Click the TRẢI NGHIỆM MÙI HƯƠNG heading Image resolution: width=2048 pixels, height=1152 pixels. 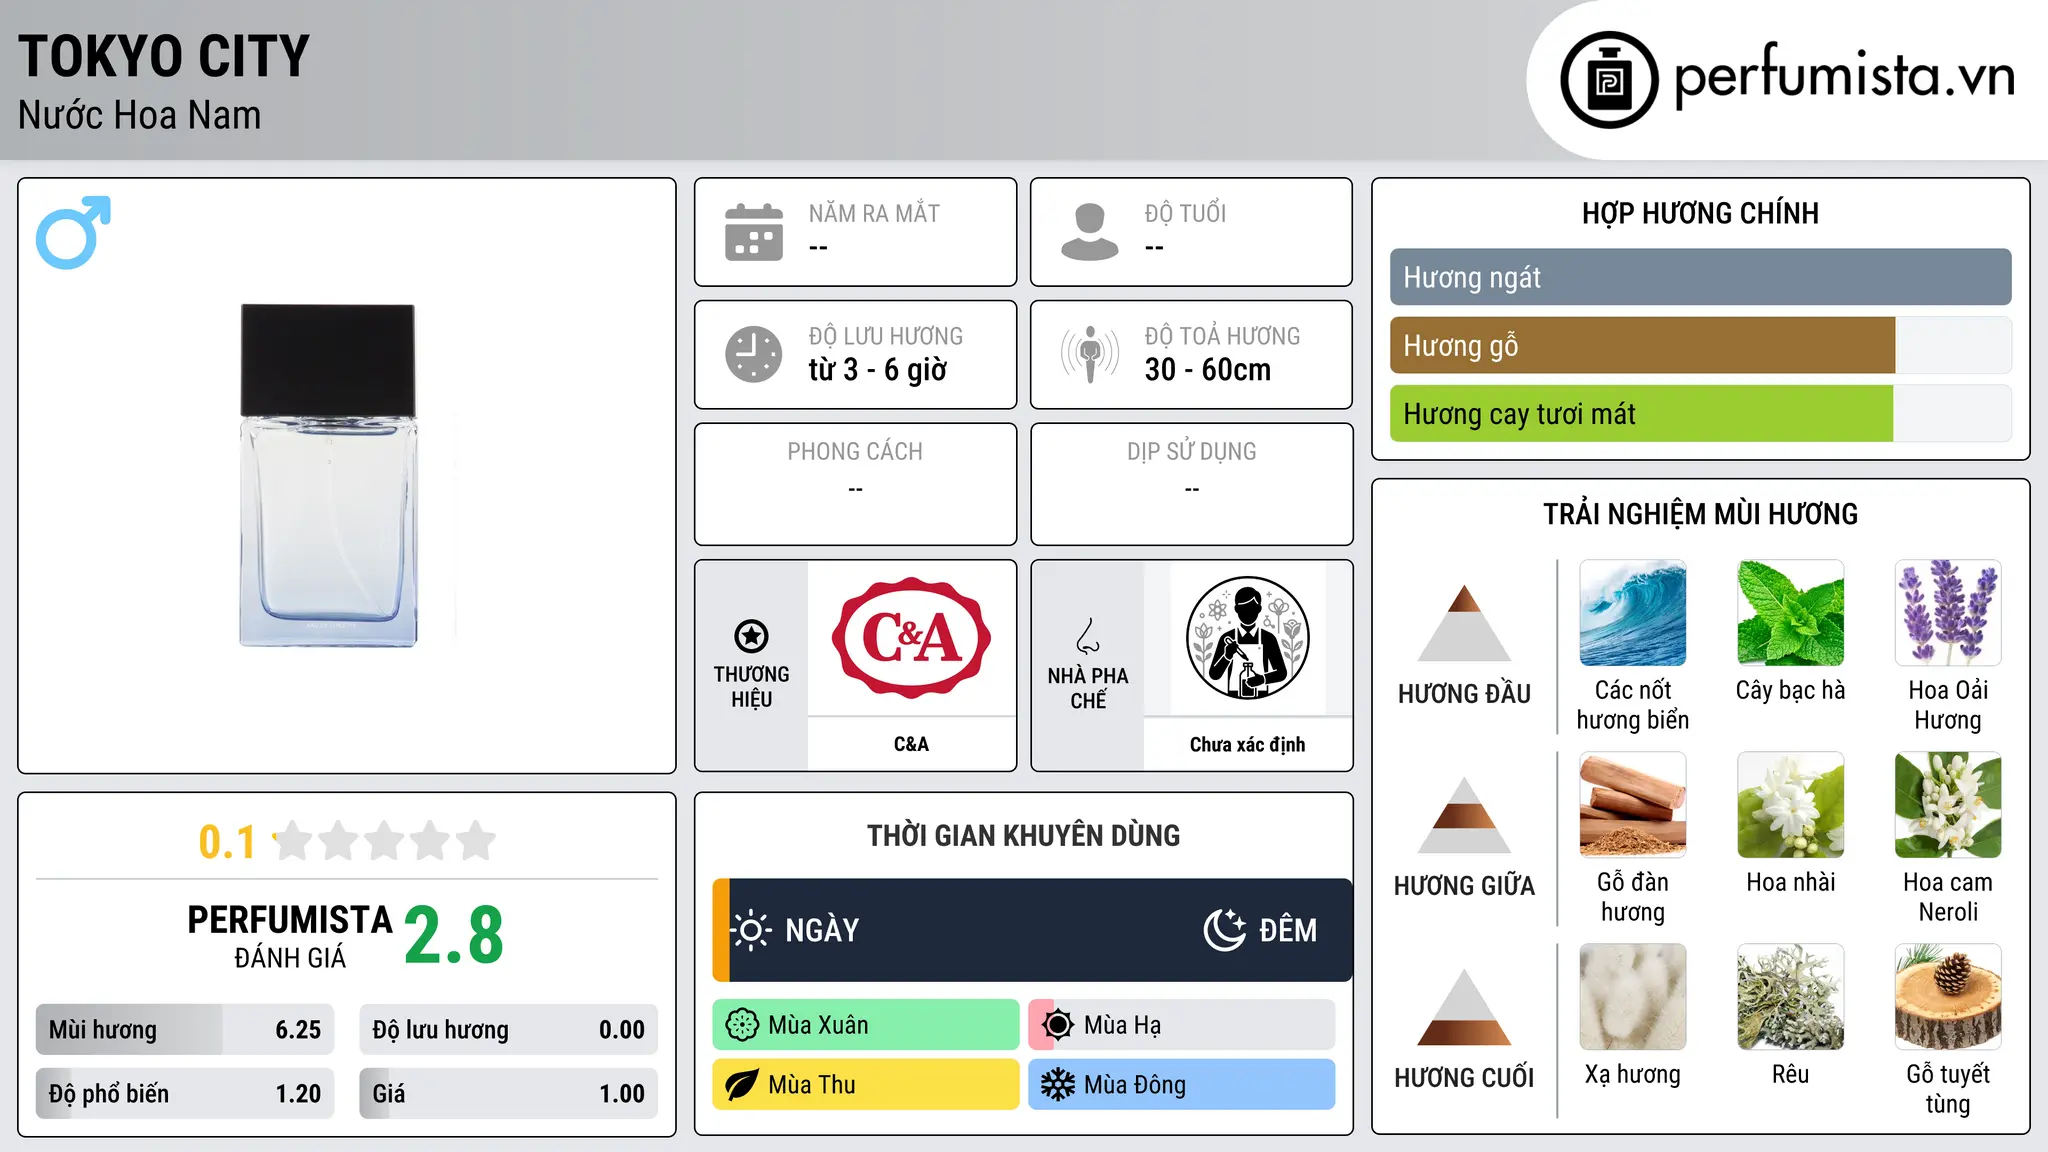[x=1700, y=514]
